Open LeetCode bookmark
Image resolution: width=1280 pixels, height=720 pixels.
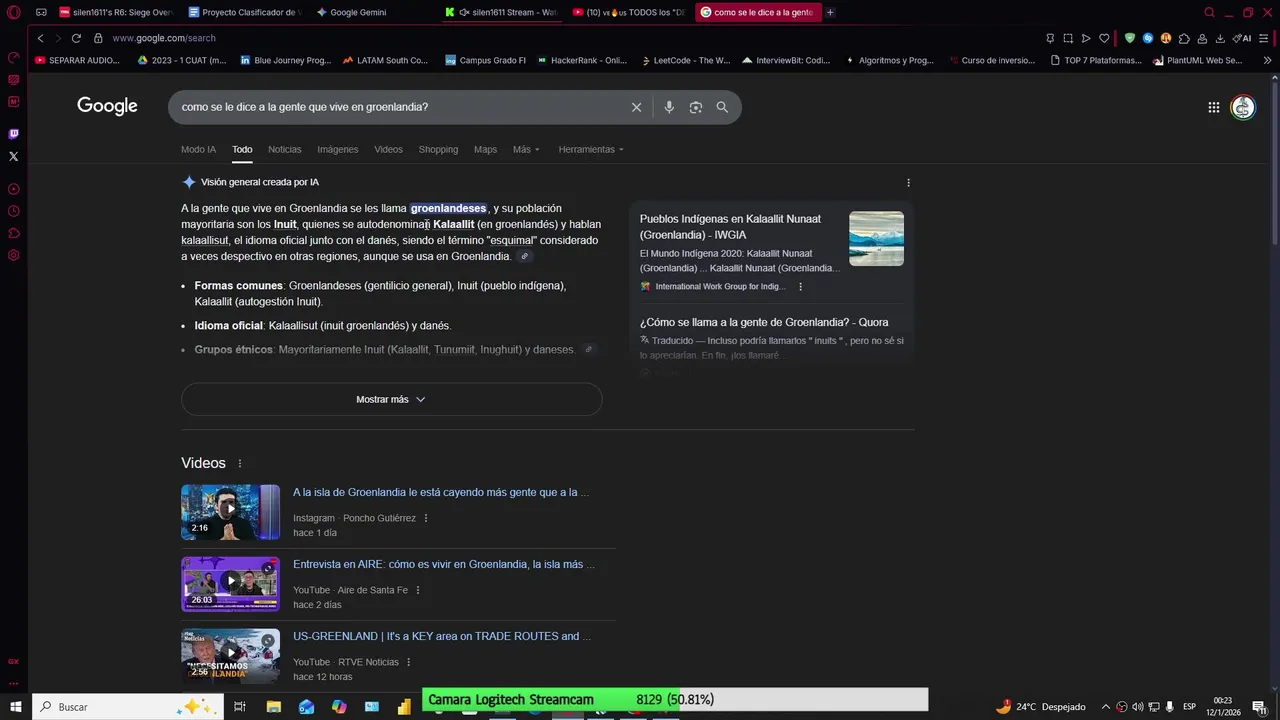click(684, 60)
